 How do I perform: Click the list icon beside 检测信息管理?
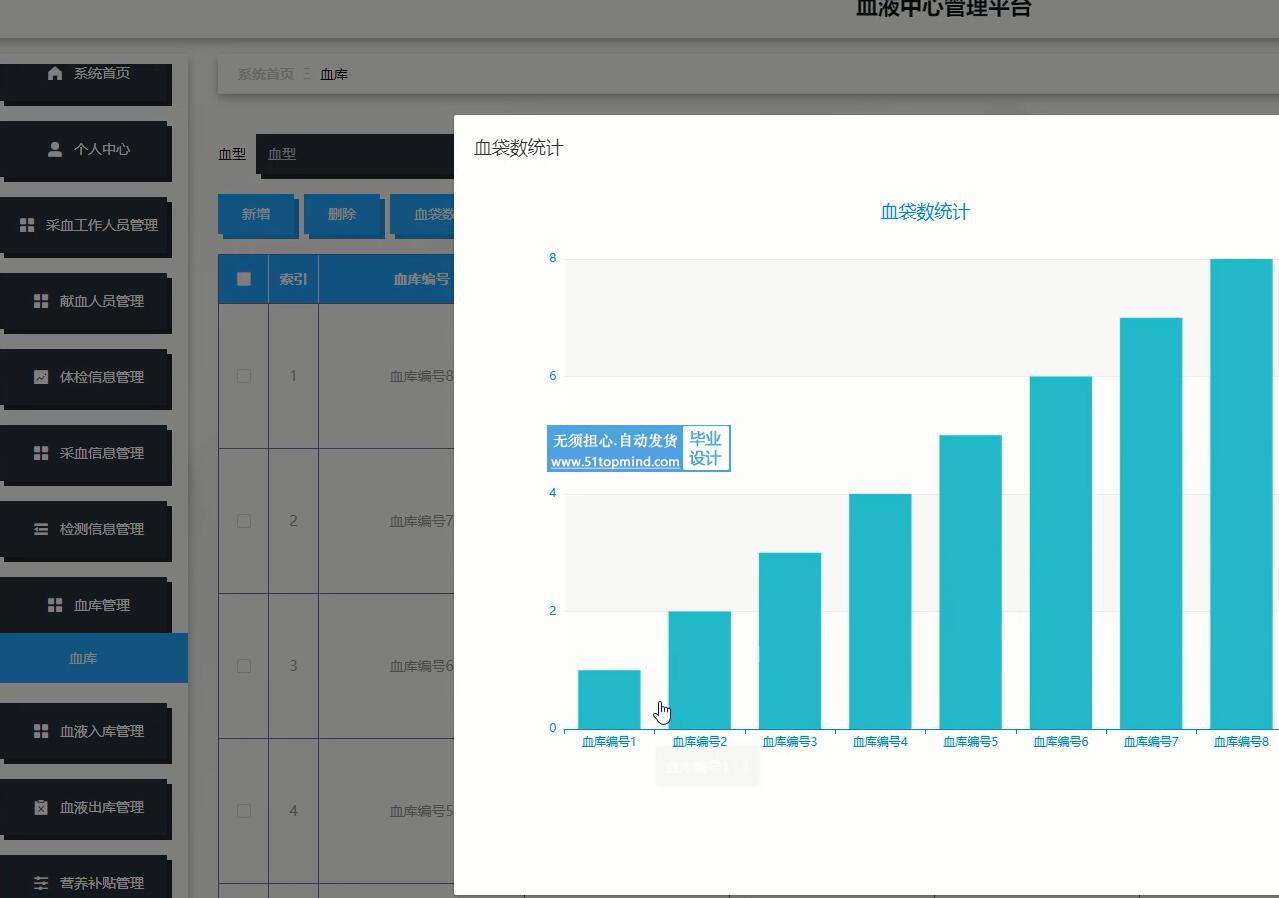coord(41,529)
